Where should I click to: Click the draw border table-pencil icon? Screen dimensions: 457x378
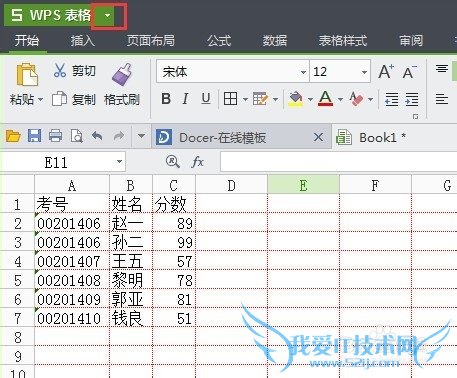point(260,99)
